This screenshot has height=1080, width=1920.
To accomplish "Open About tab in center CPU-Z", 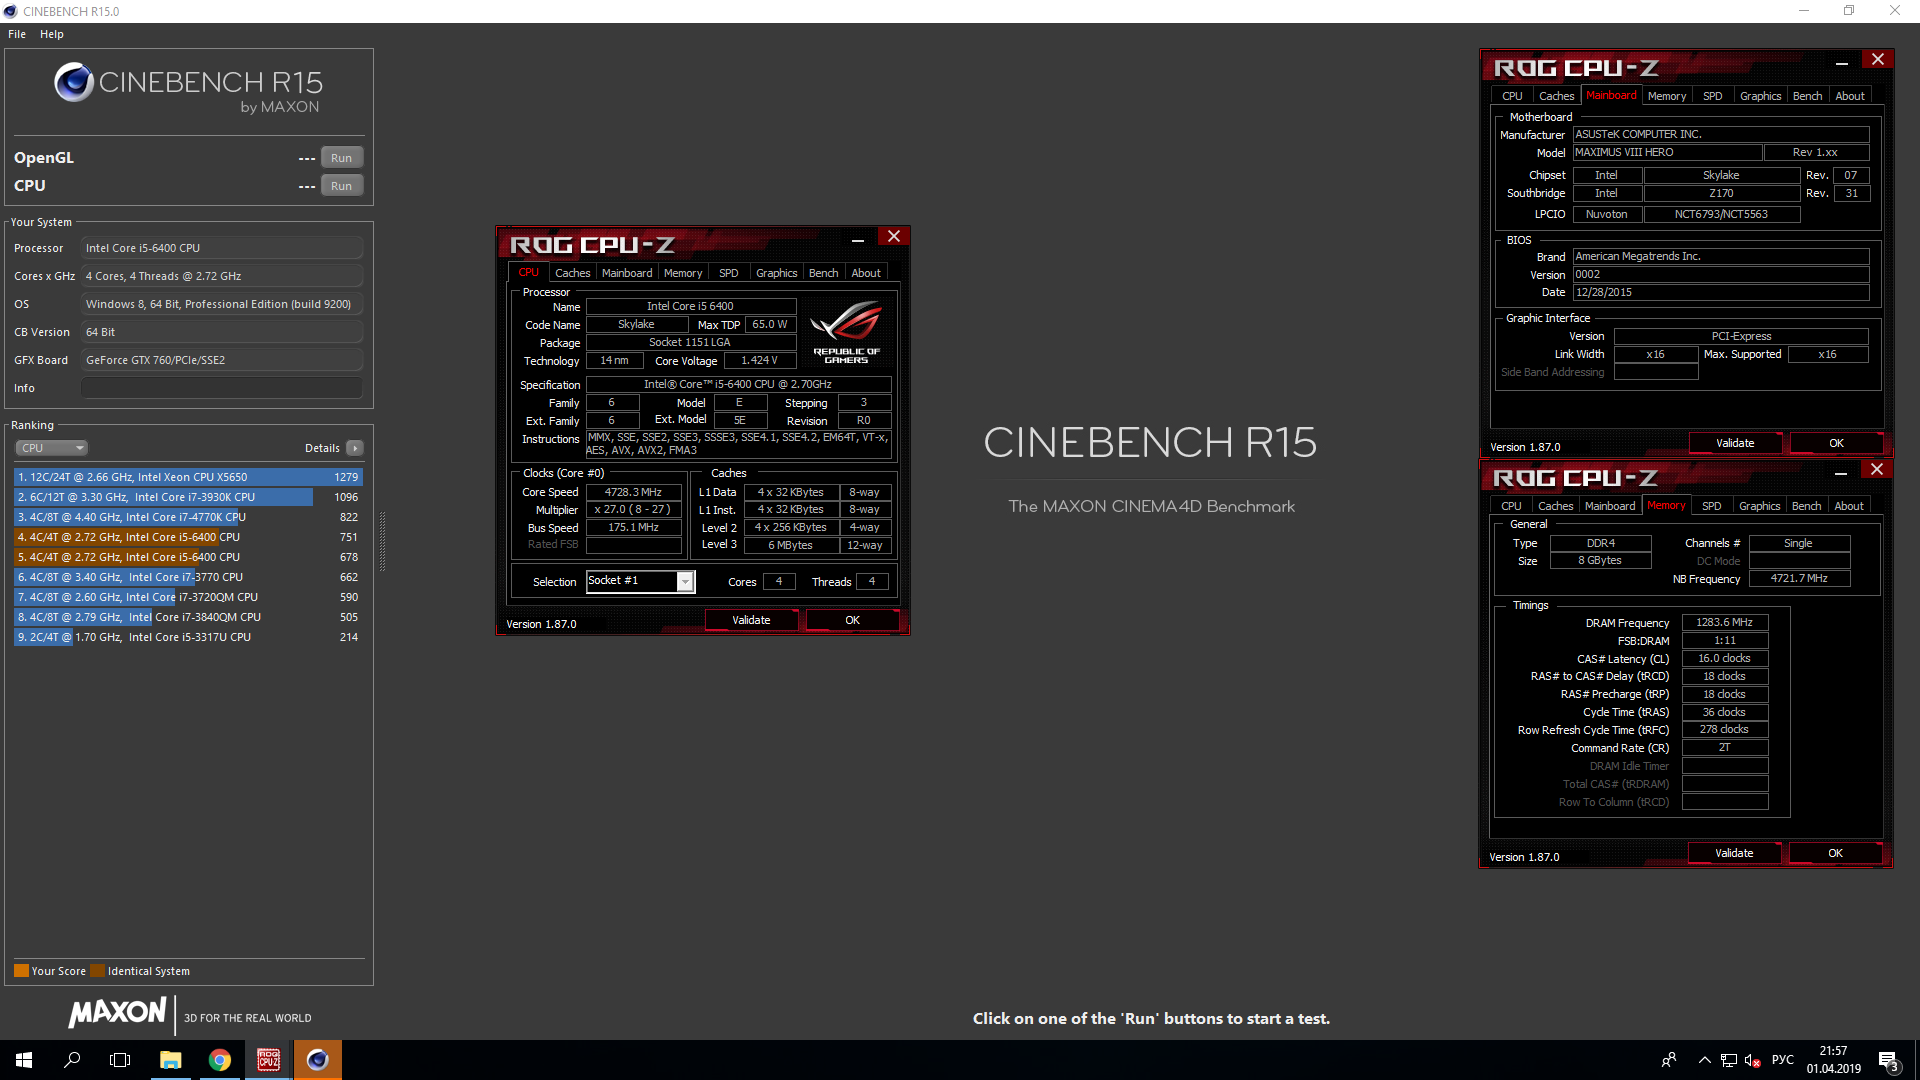I will point(866,273).
